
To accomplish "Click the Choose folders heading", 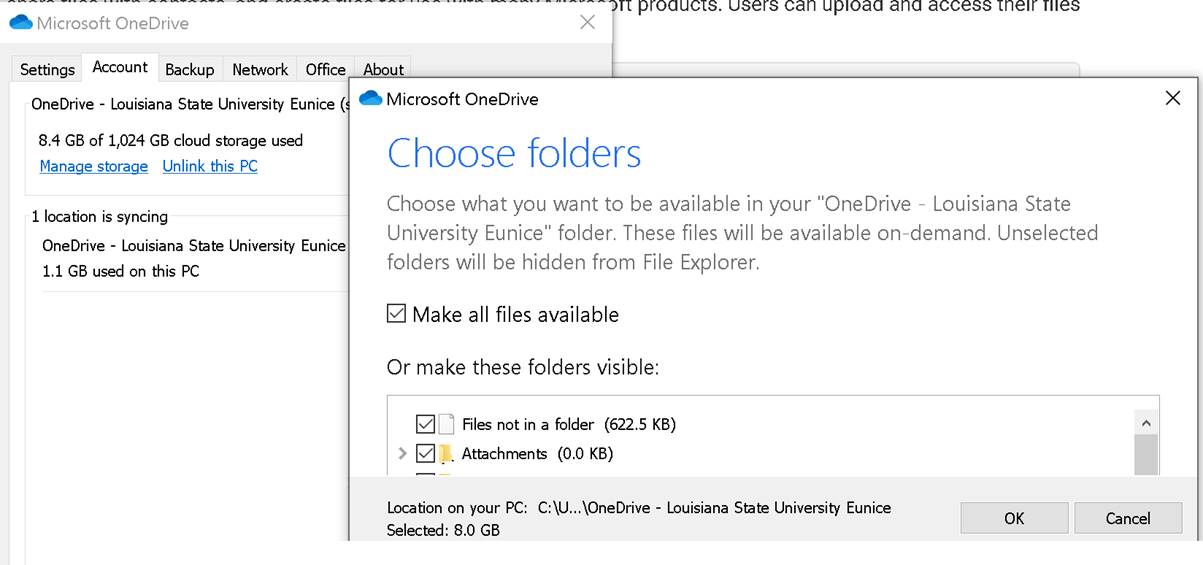I will (x=514, y=153).
